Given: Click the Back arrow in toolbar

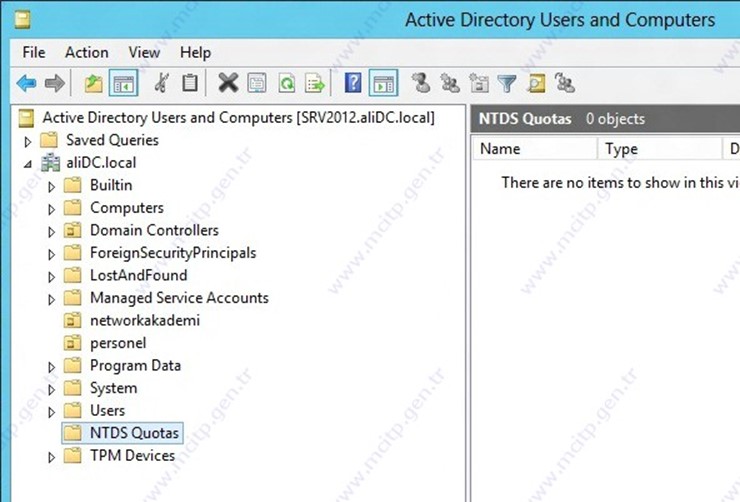Looking at the screenshot, I should (27, 84).
